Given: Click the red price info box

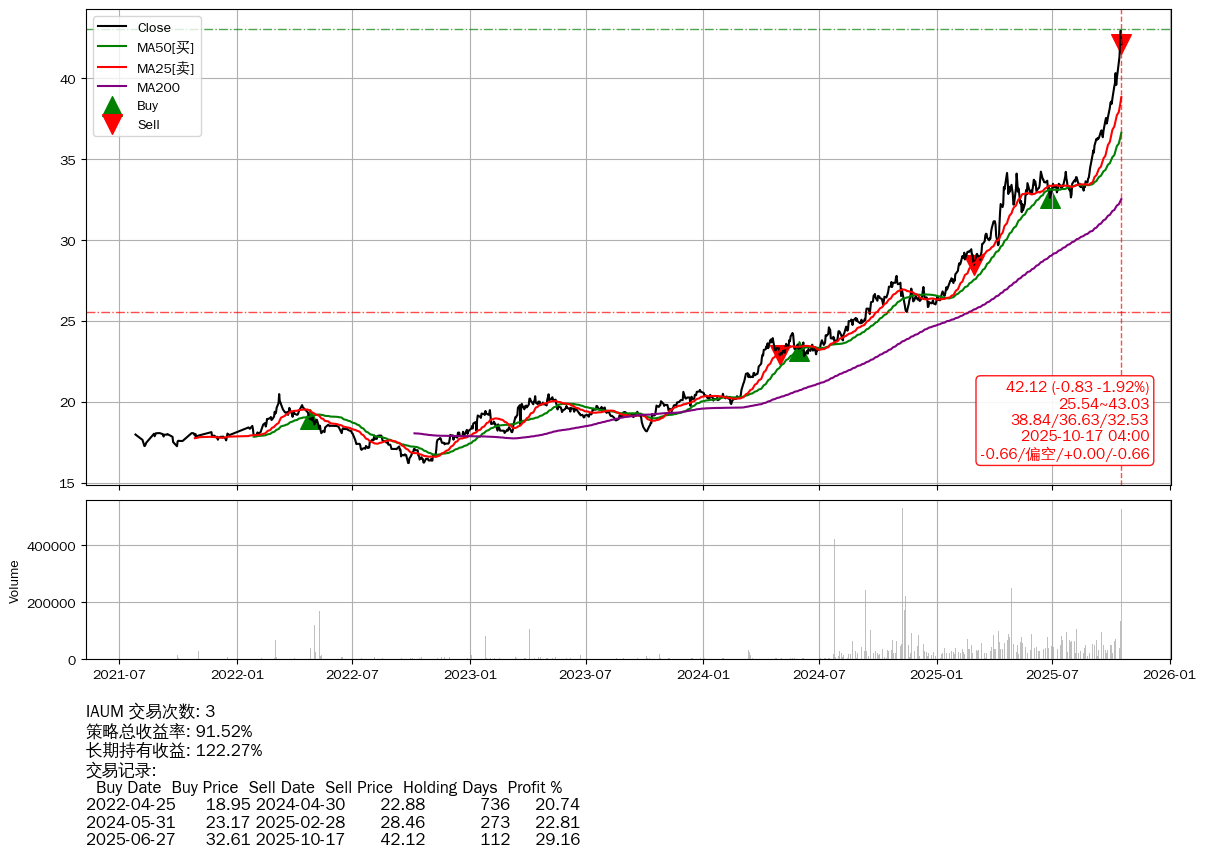Looking at the screenshot, I should coord(1064,420).
